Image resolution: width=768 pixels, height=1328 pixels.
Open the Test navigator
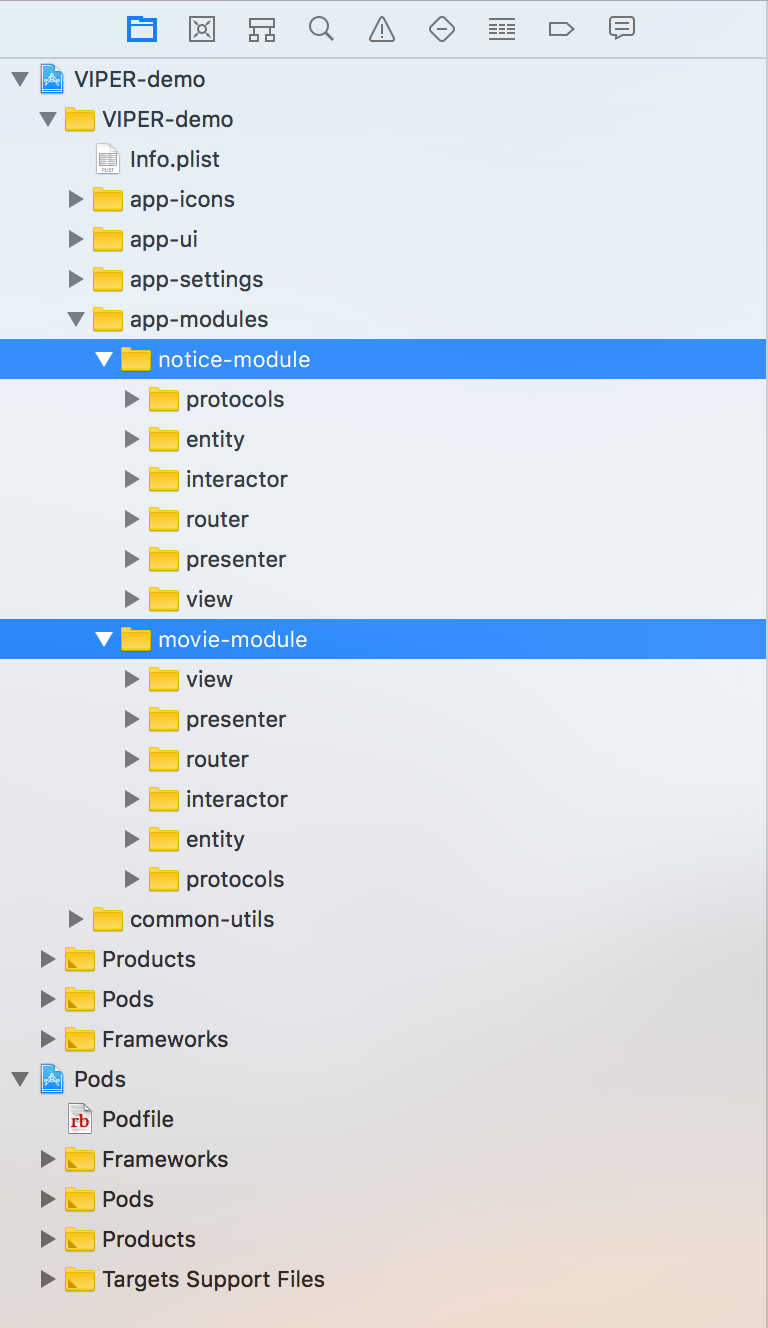pyautogui.click(x=441, y=28)
